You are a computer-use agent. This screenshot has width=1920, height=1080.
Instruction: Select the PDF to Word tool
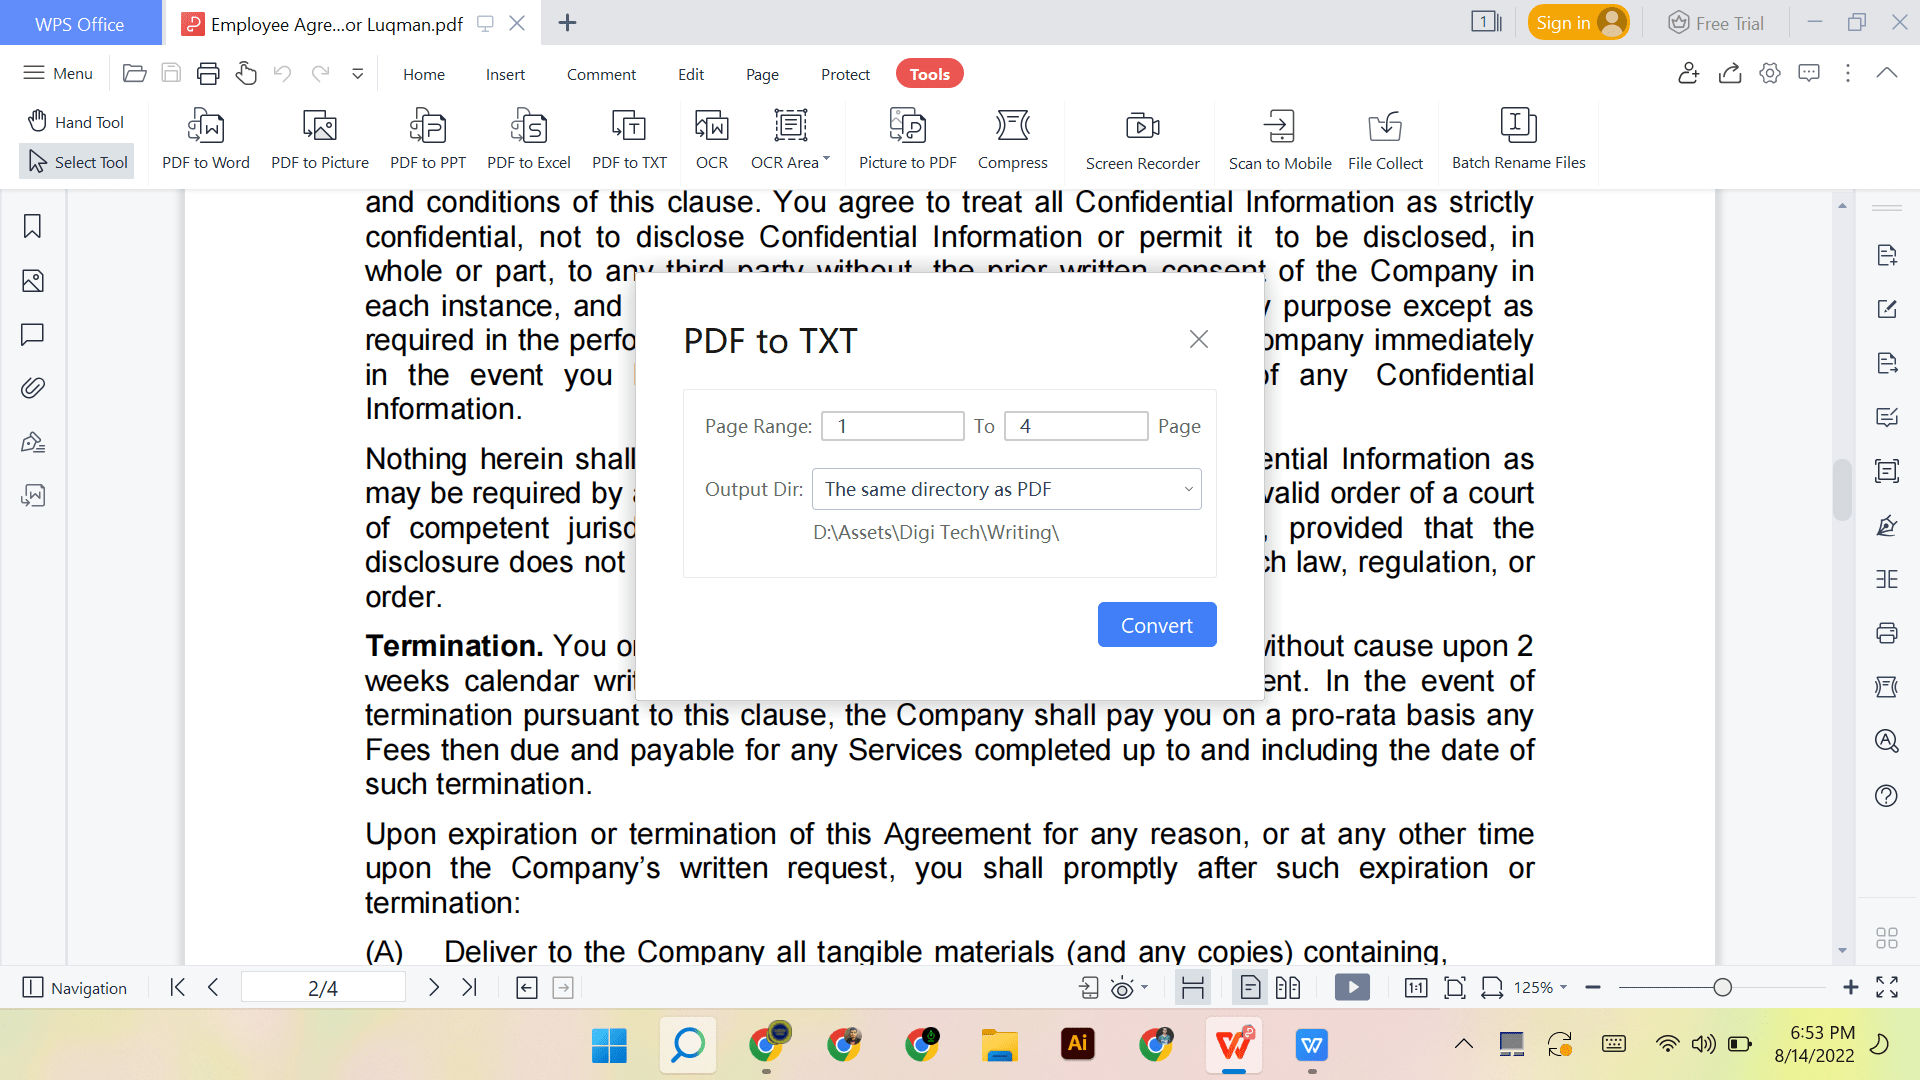click(206, 138)
